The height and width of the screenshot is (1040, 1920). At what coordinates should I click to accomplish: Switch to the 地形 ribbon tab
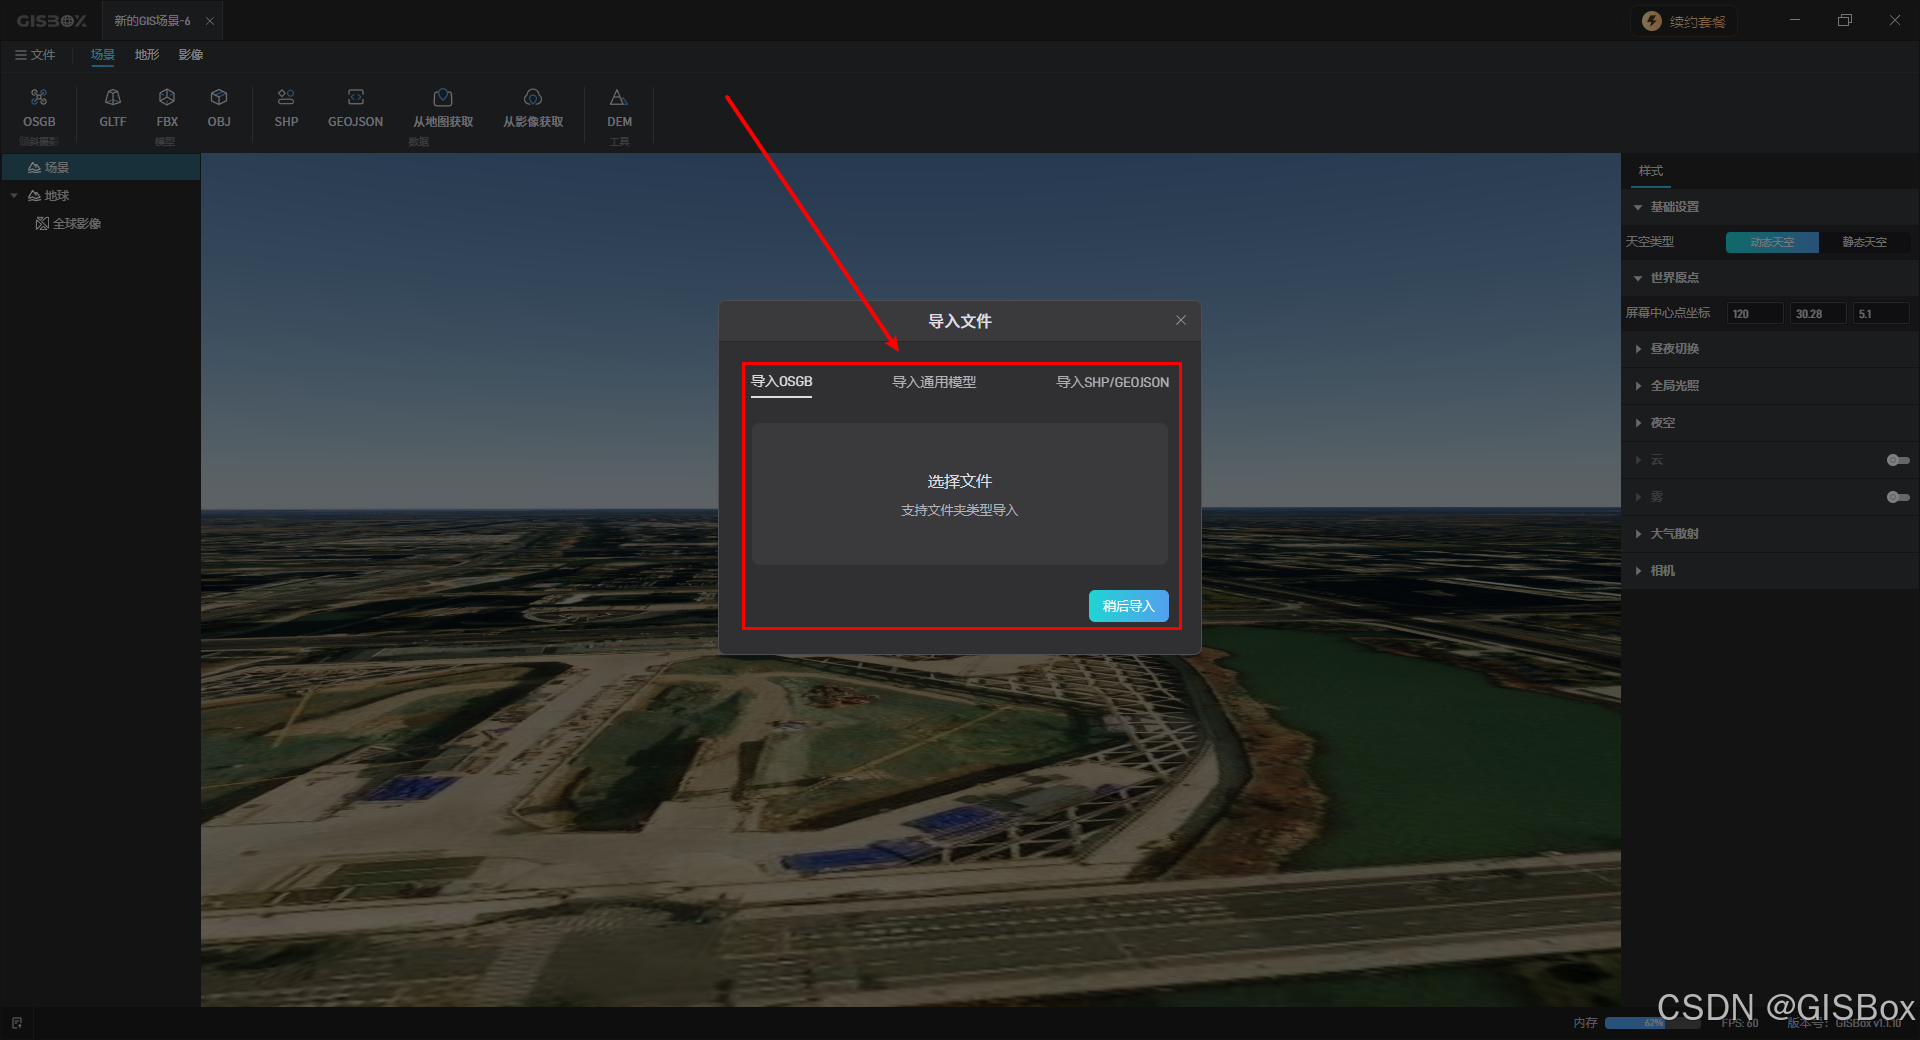coord(147,55)
